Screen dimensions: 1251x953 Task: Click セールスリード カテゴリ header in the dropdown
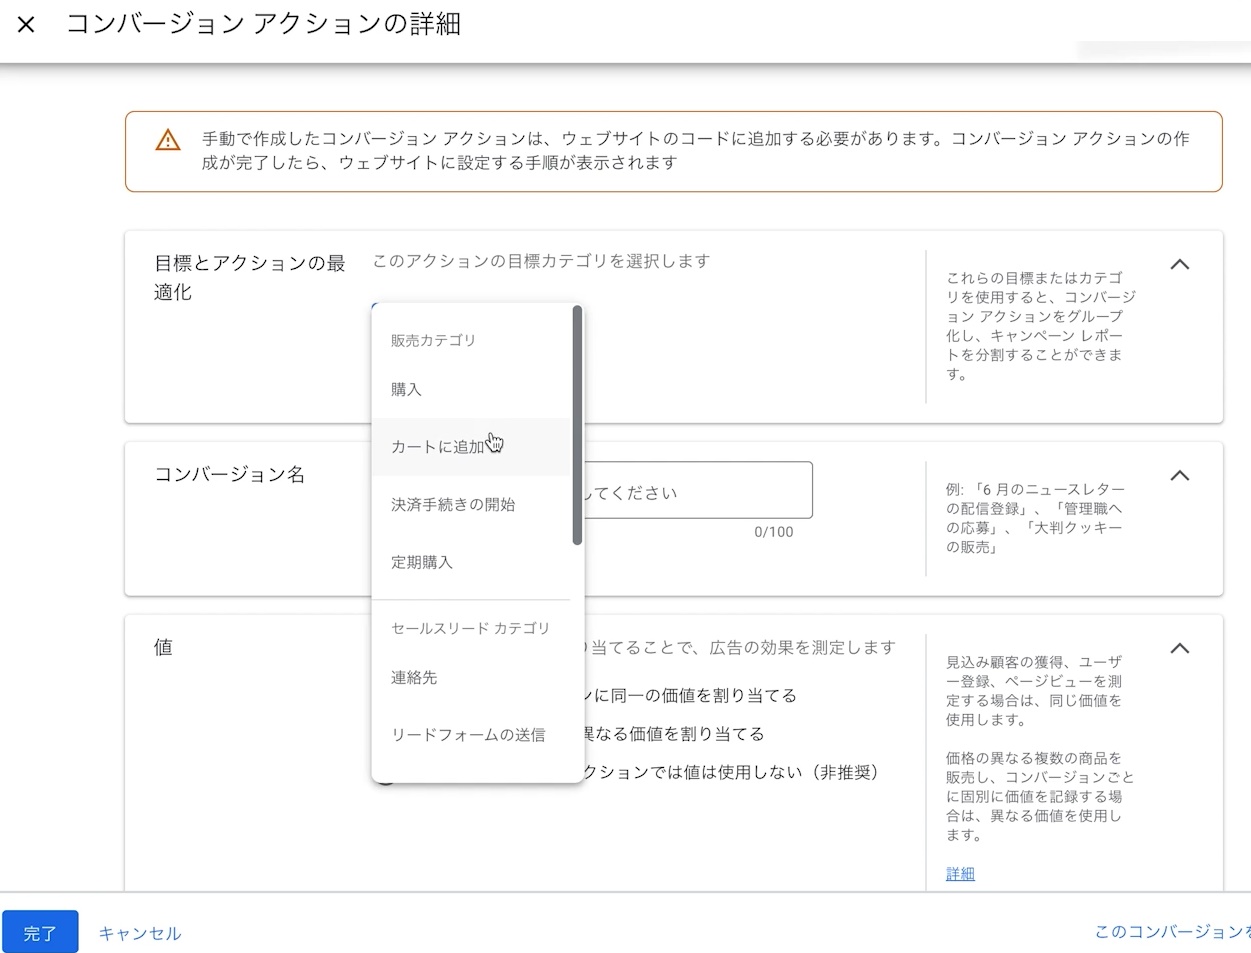470,628
